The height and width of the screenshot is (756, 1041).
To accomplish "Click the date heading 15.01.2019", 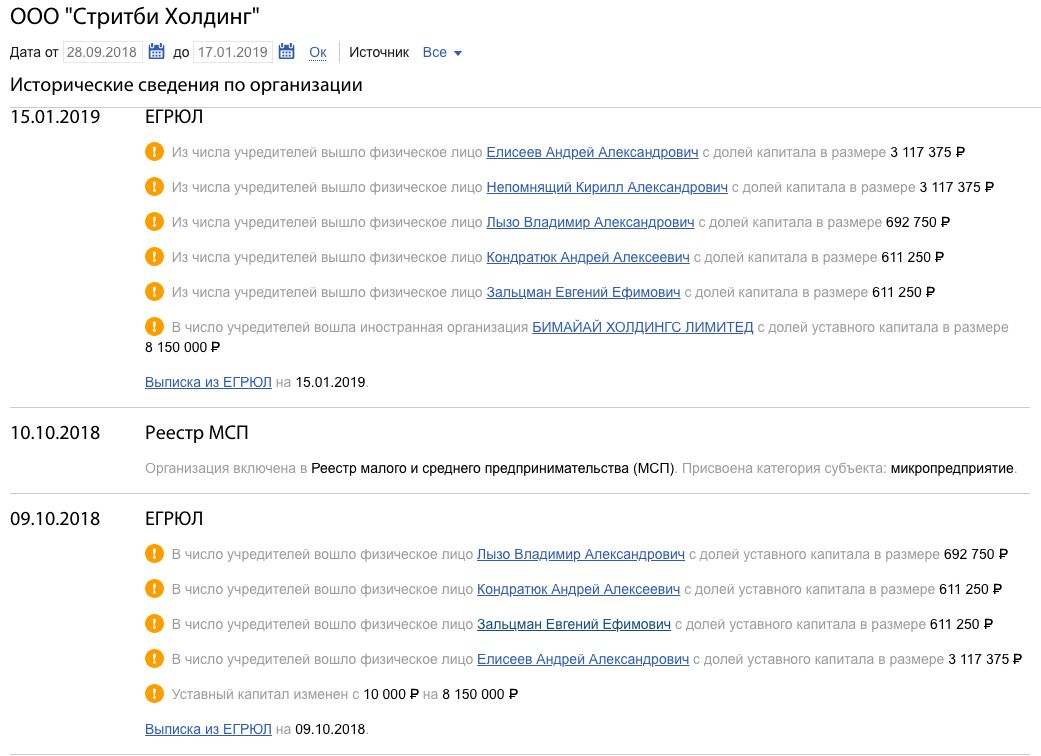I will 55,117.
